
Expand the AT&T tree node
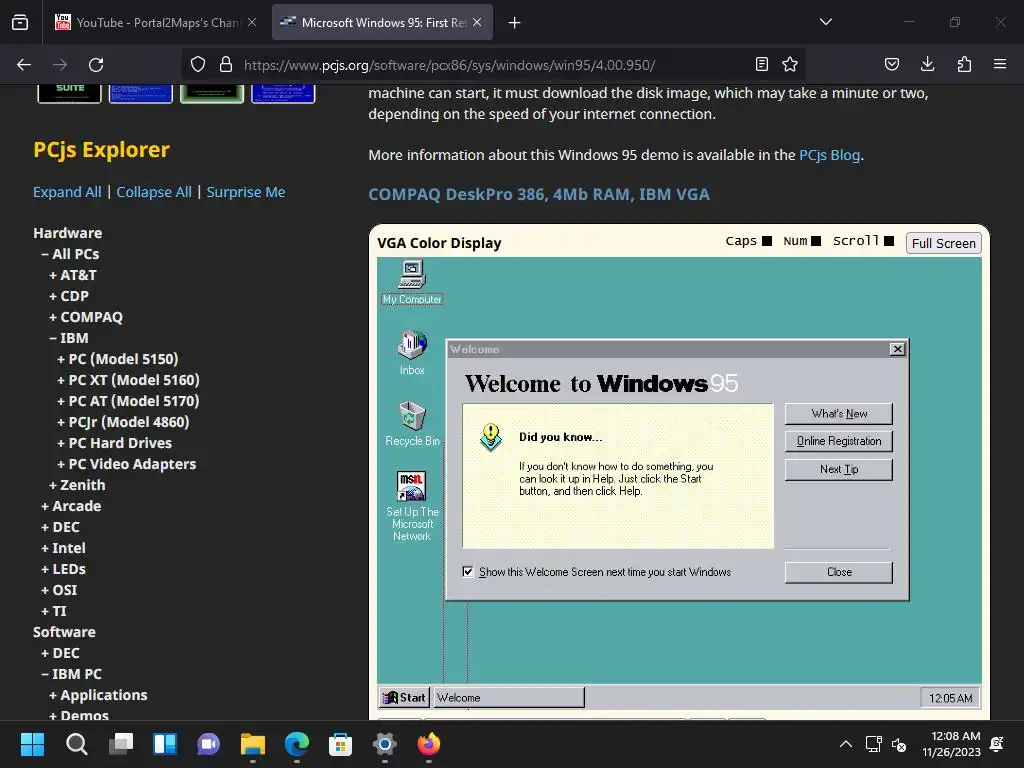coord(72,275)
